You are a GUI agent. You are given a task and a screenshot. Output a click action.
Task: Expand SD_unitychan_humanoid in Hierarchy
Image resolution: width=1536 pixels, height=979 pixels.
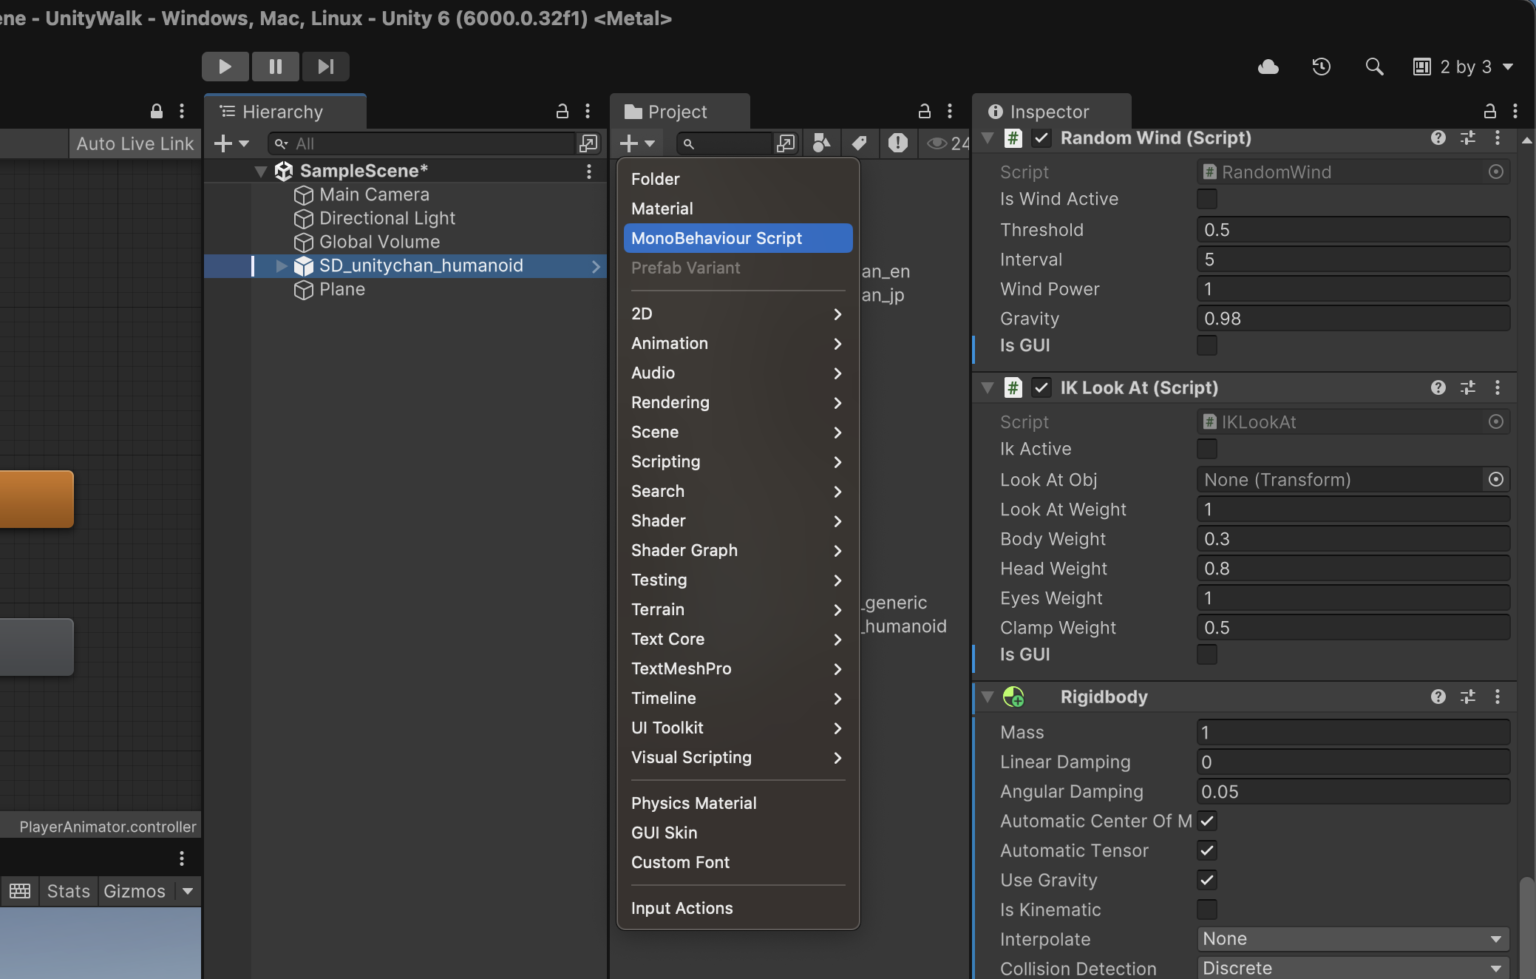pos(281,266)
